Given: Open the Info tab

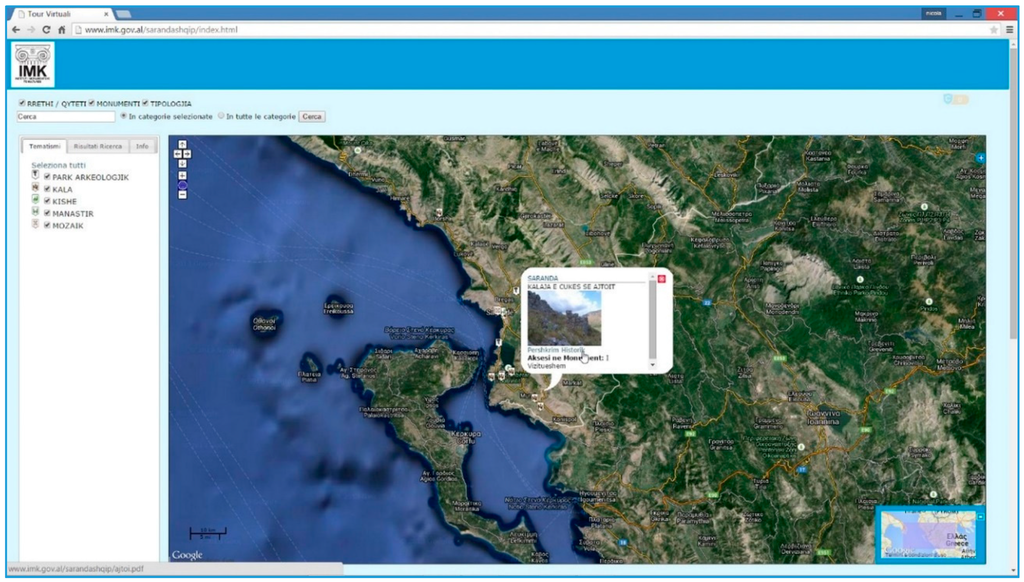Looking at the screenshot, I should [x=142, y=146].
